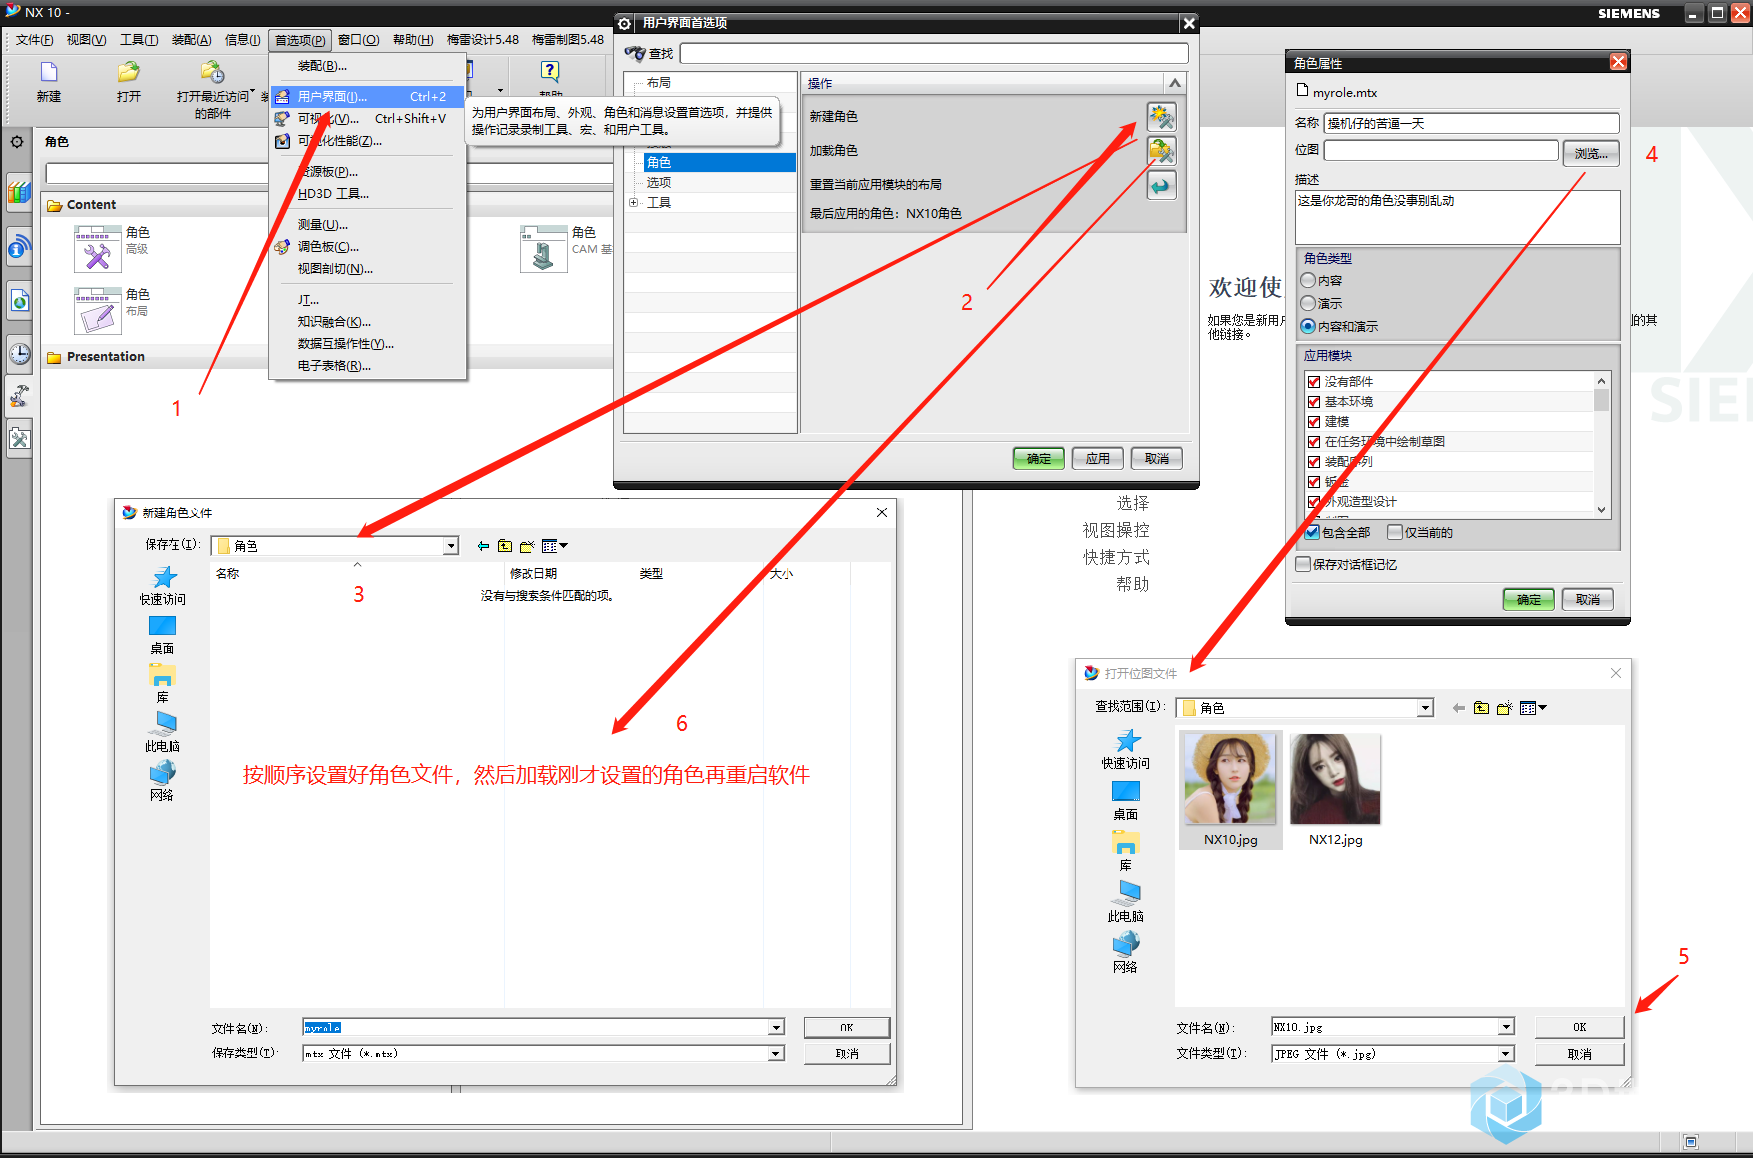Click OK in 打开位图文件 dialog

pyautogui.click(x=1579, y=1027)
